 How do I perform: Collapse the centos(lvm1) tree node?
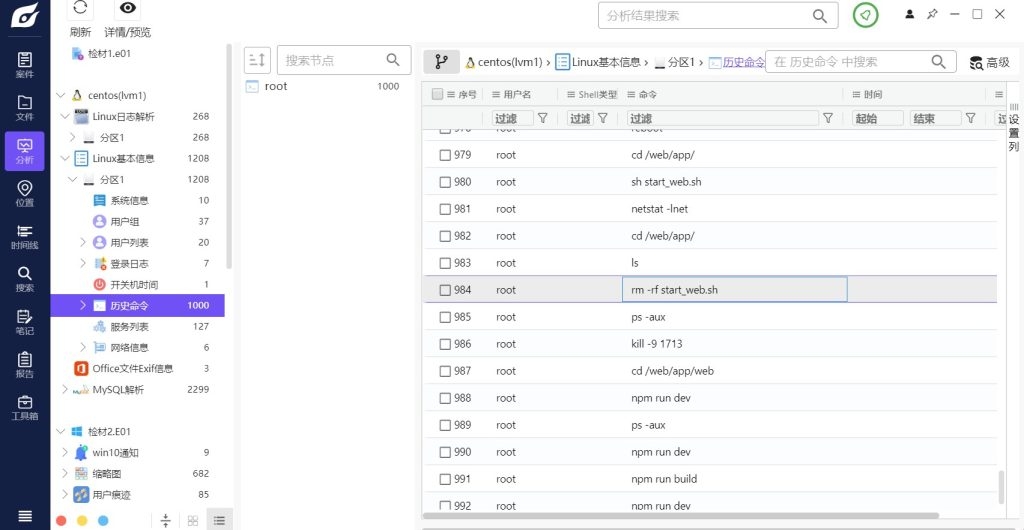tap(60, 96)
